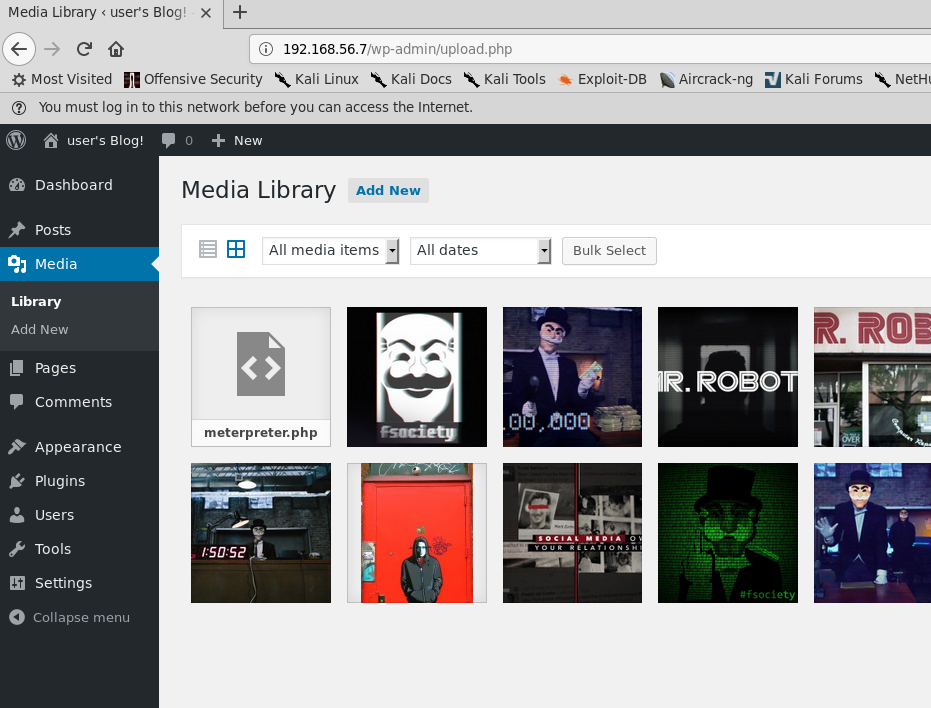Screen dimensions: 931x708
Task: Select the green #fsociety thumbnail
Action: click(728, 533)
